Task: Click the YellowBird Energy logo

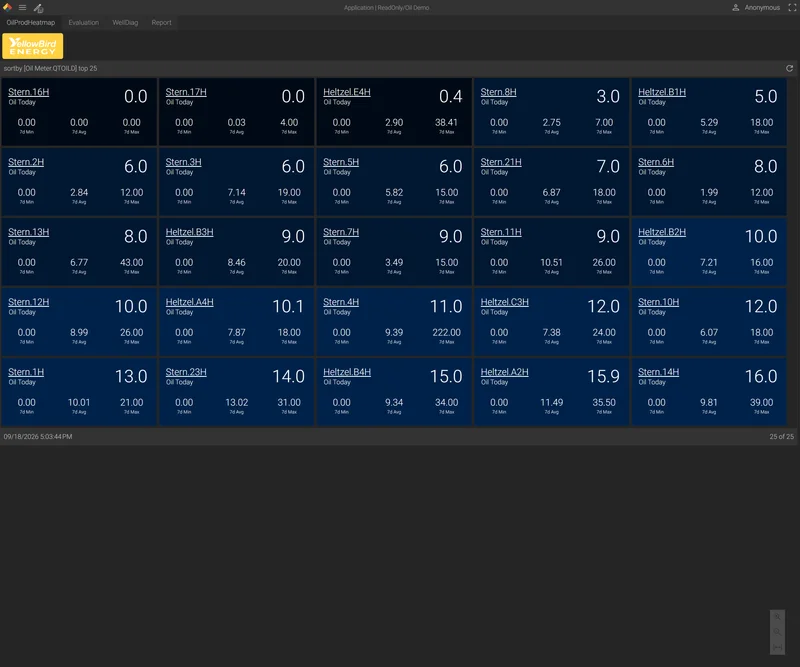Action: (33, 46)
